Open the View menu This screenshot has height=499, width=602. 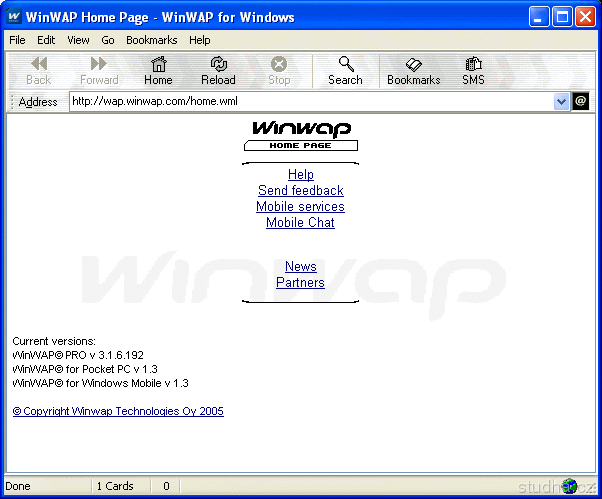78,40
